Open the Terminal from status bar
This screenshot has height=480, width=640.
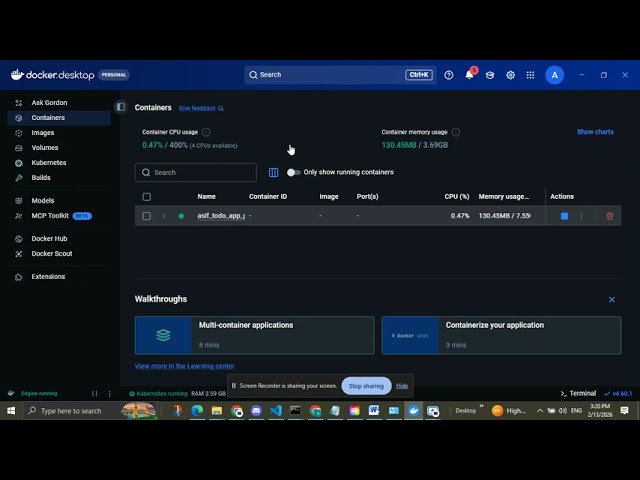(578, 393)
